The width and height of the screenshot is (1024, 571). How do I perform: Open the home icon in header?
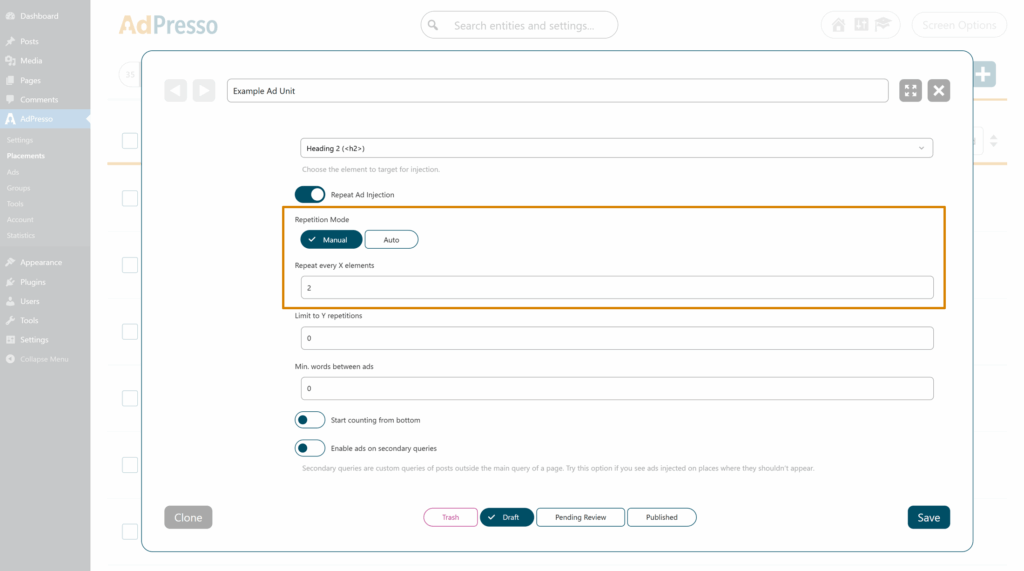[x=838, y=25]
